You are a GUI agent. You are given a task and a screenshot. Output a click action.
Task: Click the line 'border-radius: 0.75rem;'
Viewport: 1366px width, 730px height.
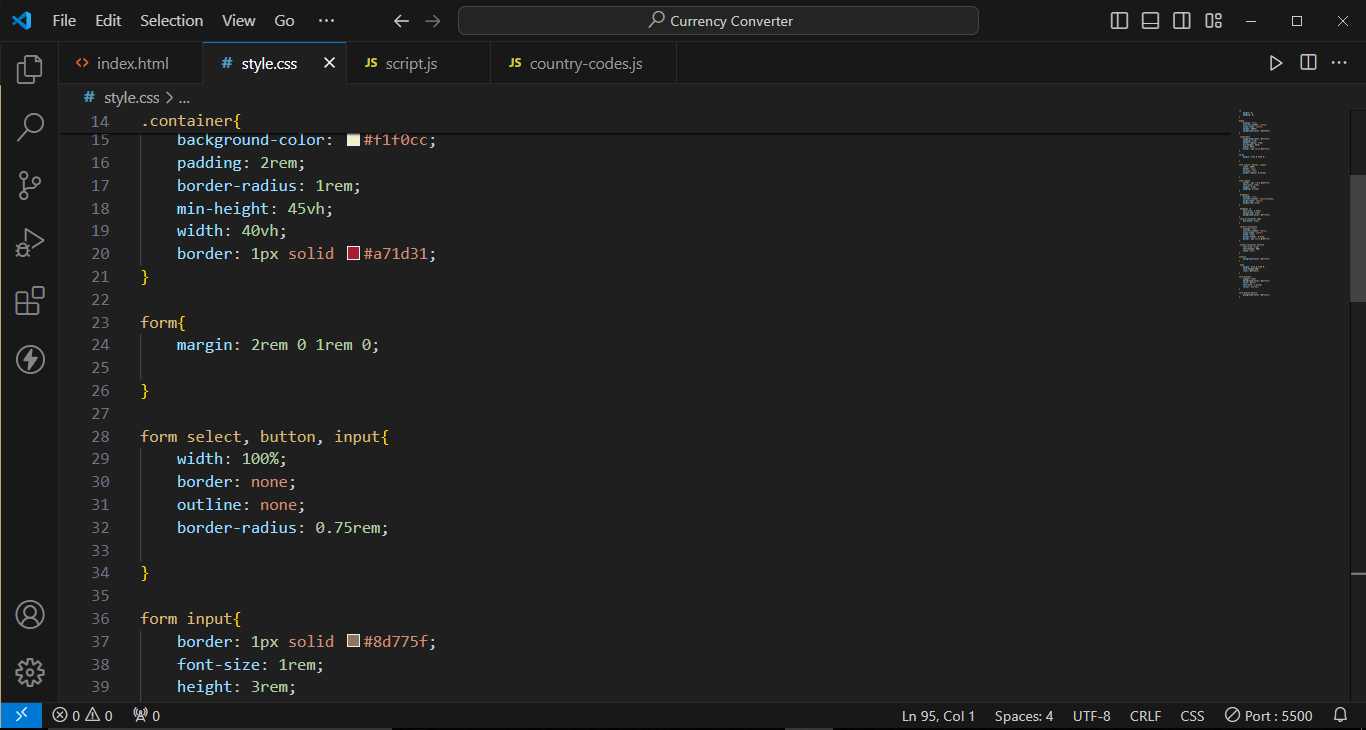point(283,527)
